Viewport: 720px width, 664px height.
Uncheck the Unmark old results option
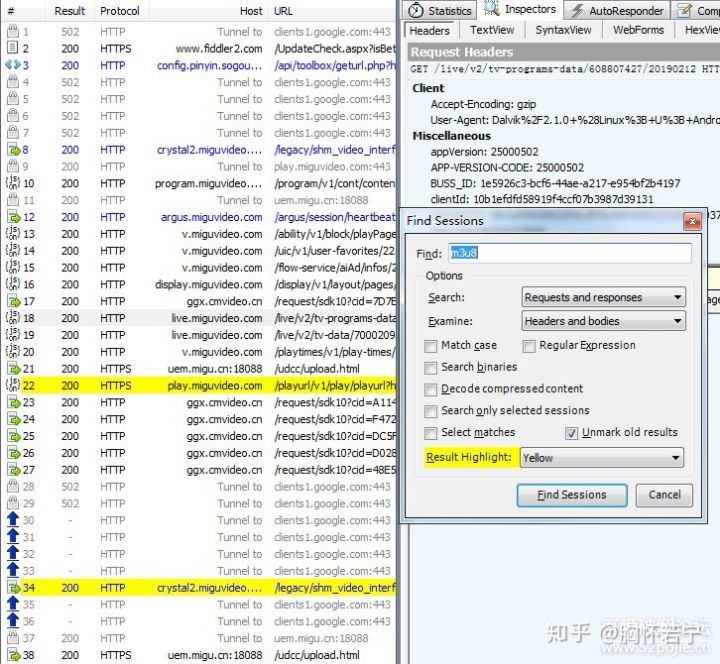571,433
